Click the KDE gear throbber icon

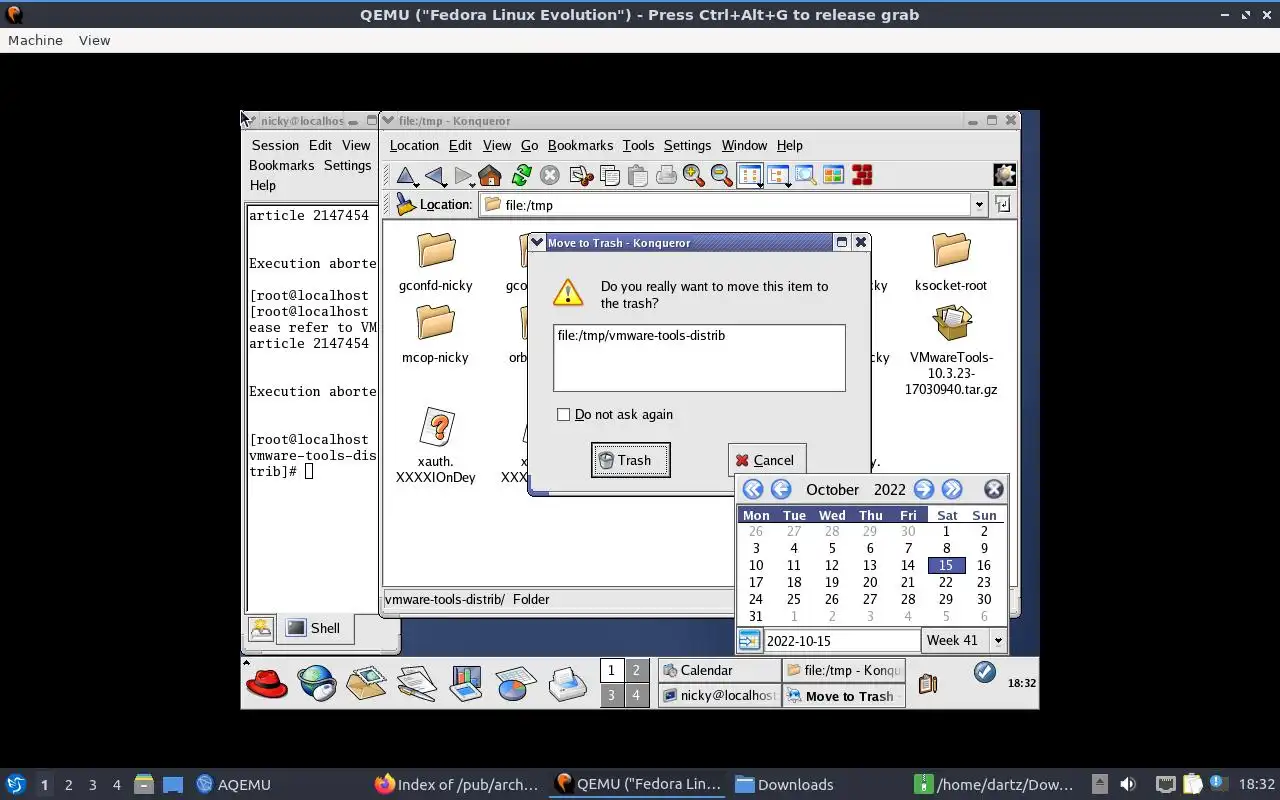click(1004, 175)
